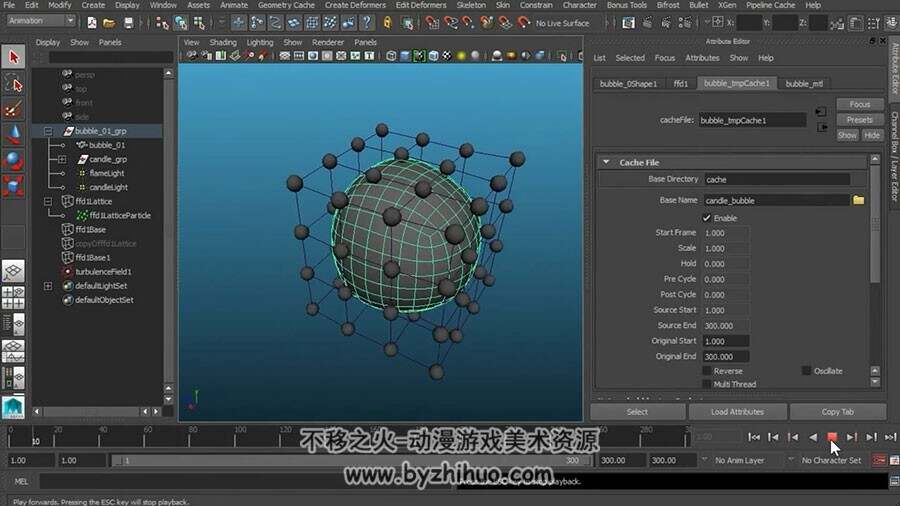Click the input connection icon next to cacheFile

[821, 112]
